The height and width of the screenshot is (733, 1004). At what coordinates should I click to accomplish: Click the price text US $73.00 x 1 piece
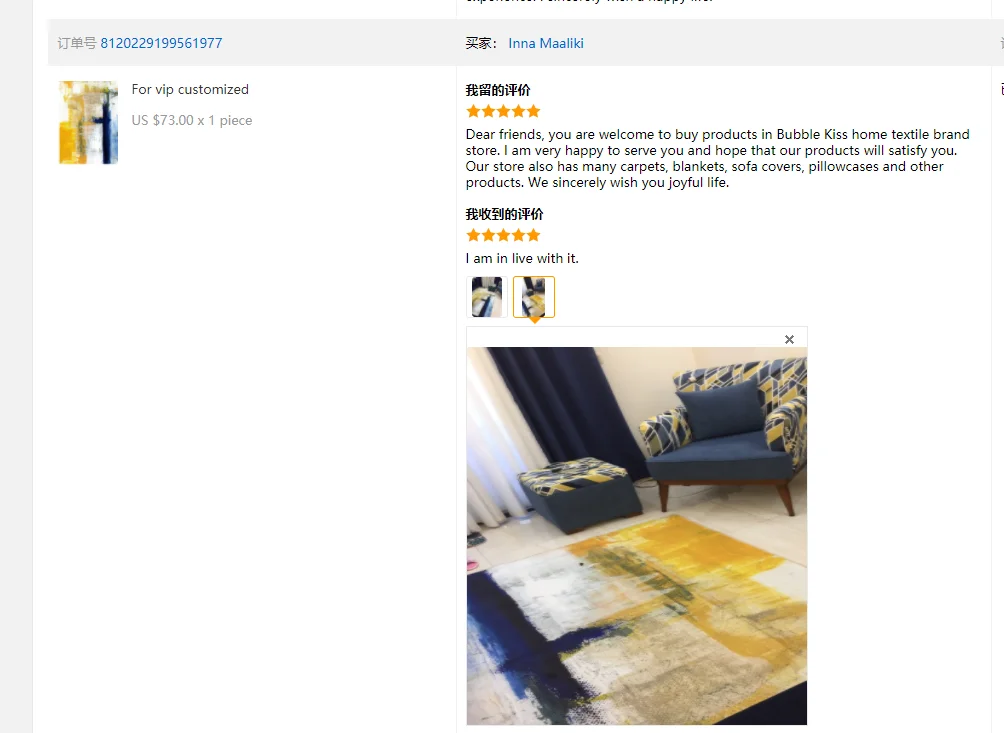(191, 120)
